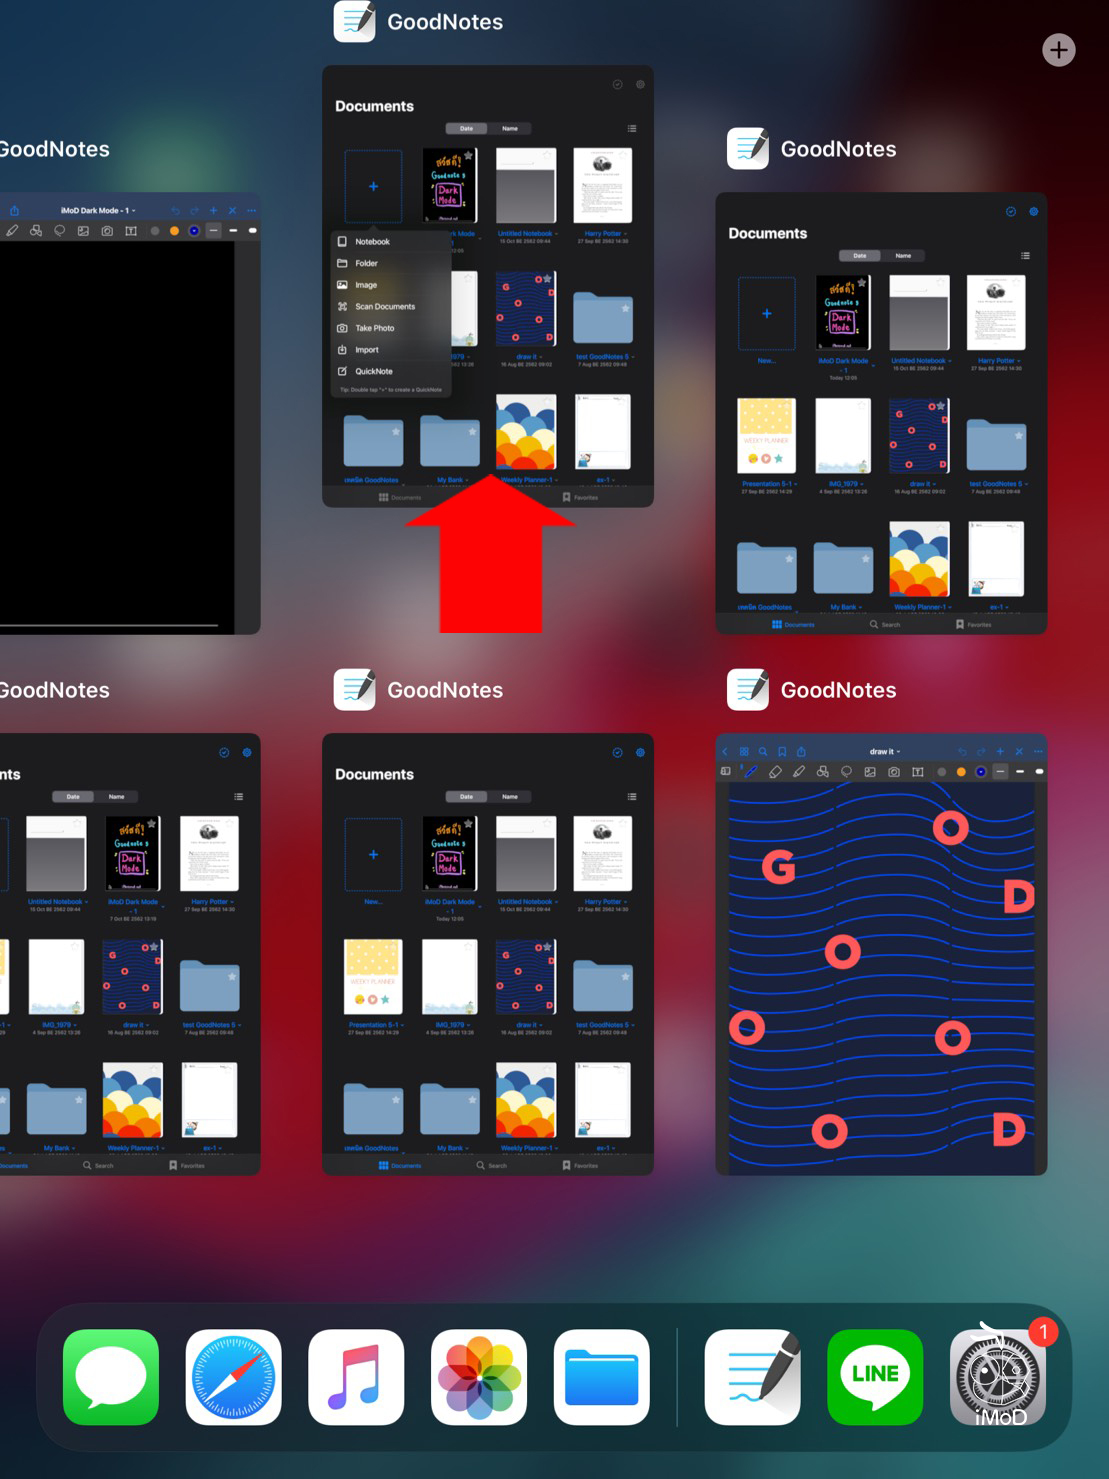Launch the LINE app from the dock
This screenshot has width=1109, height=1479.
875,1377
